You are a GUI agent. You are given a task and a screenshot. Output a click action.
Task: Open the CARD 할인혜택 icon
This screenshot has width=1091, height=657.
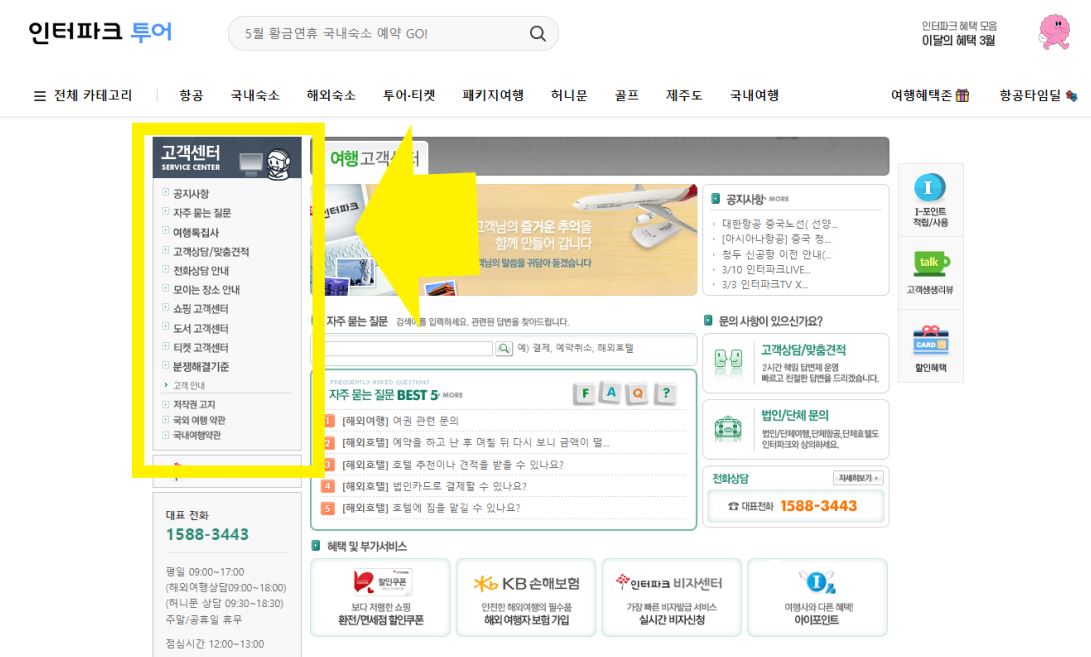pyautogui.click(x=931, y=341)
